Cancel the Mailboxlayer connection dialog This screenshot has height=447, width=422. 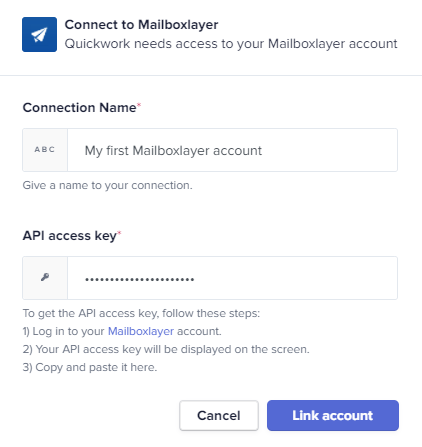pyautogui.click(x=219, y=415)
